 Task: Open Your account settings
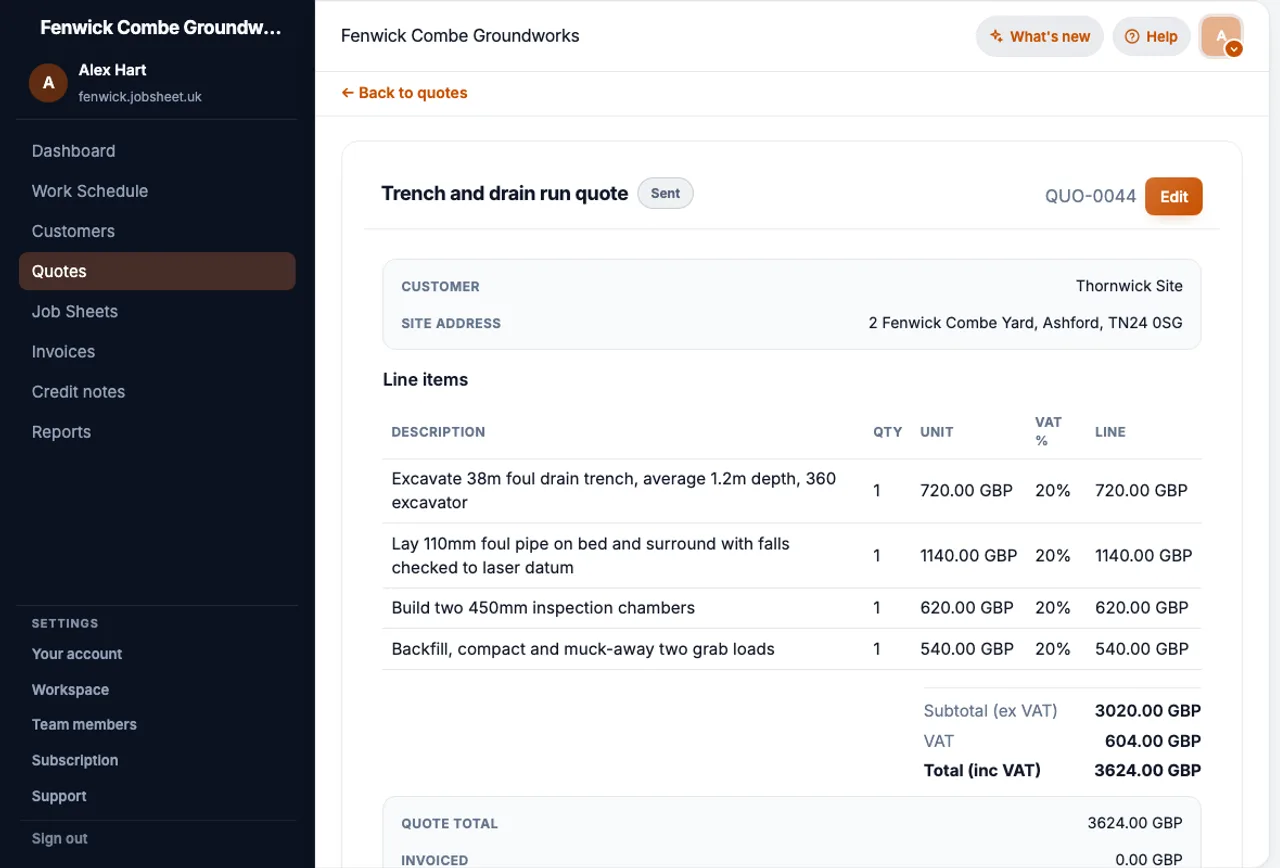click(x=77, y=654)
